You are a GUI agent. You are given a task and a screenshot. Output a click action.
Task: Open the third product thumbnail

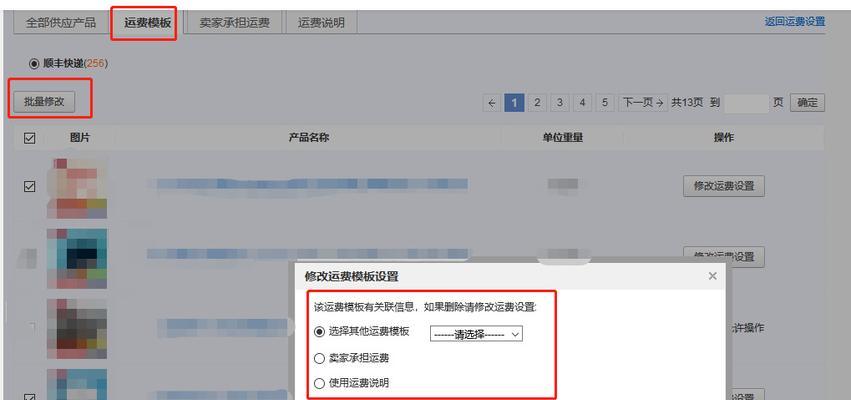click(x=77, y=329)
